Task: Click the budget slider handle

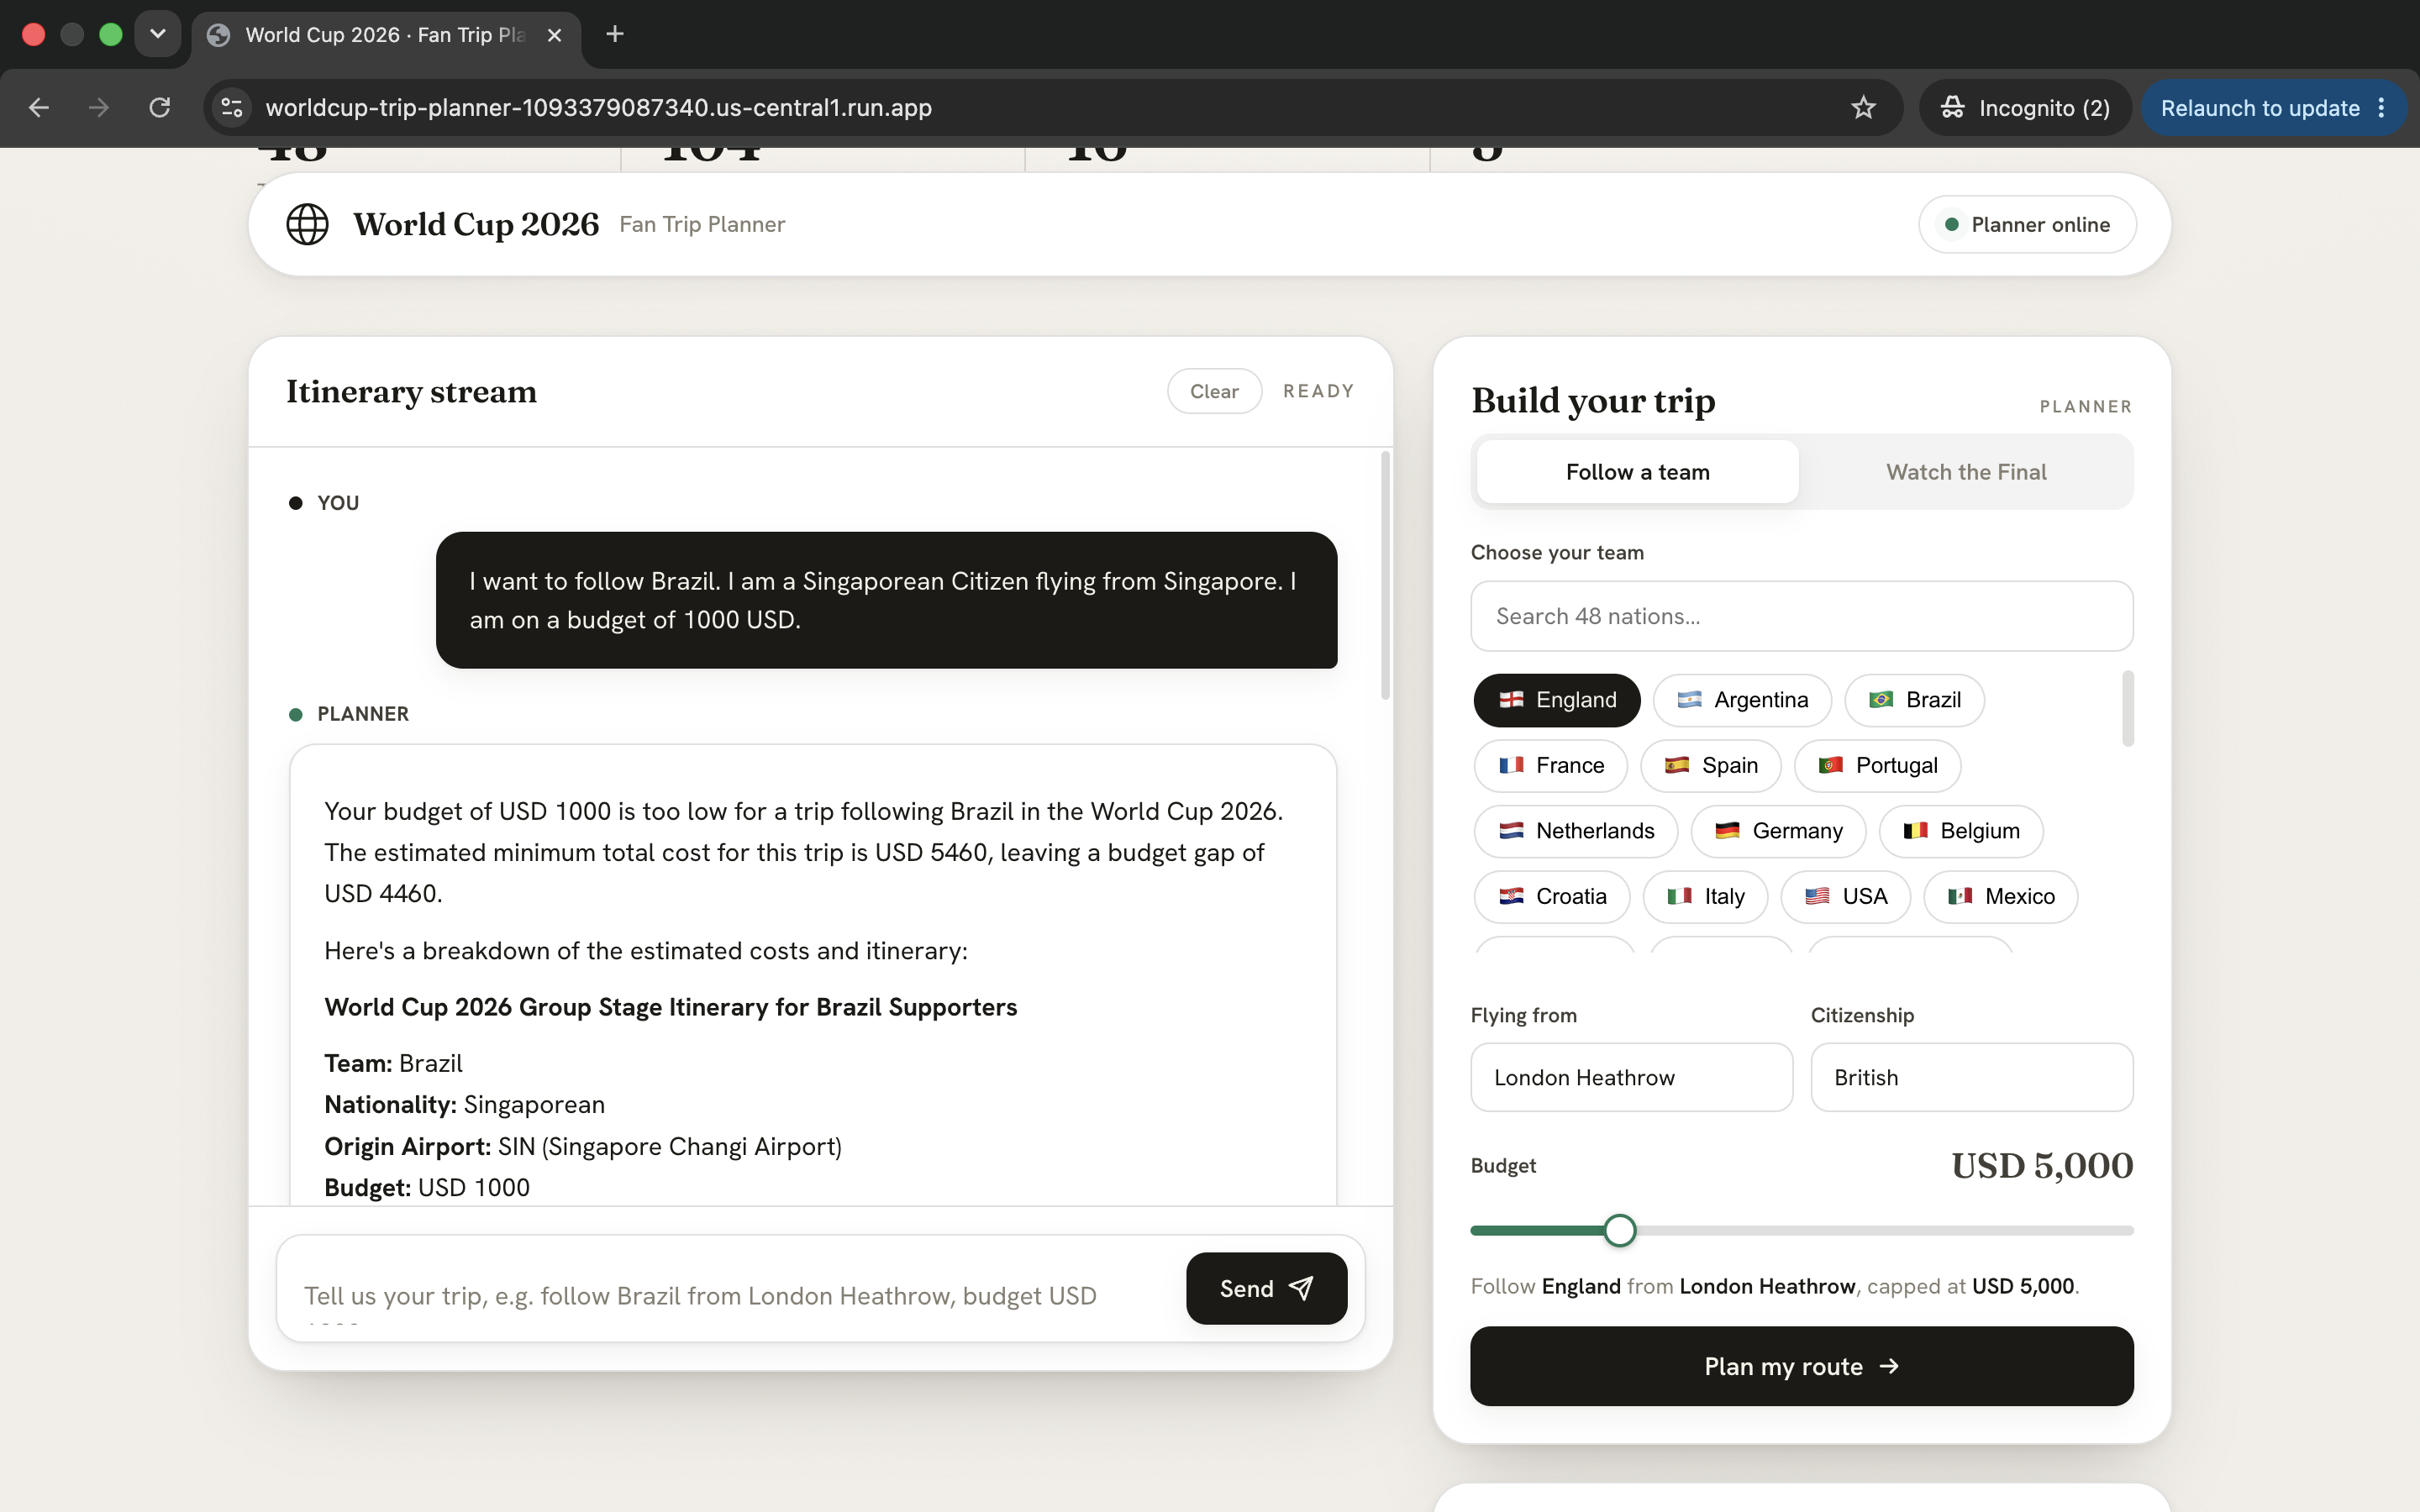Action: coord(1620,1231)
